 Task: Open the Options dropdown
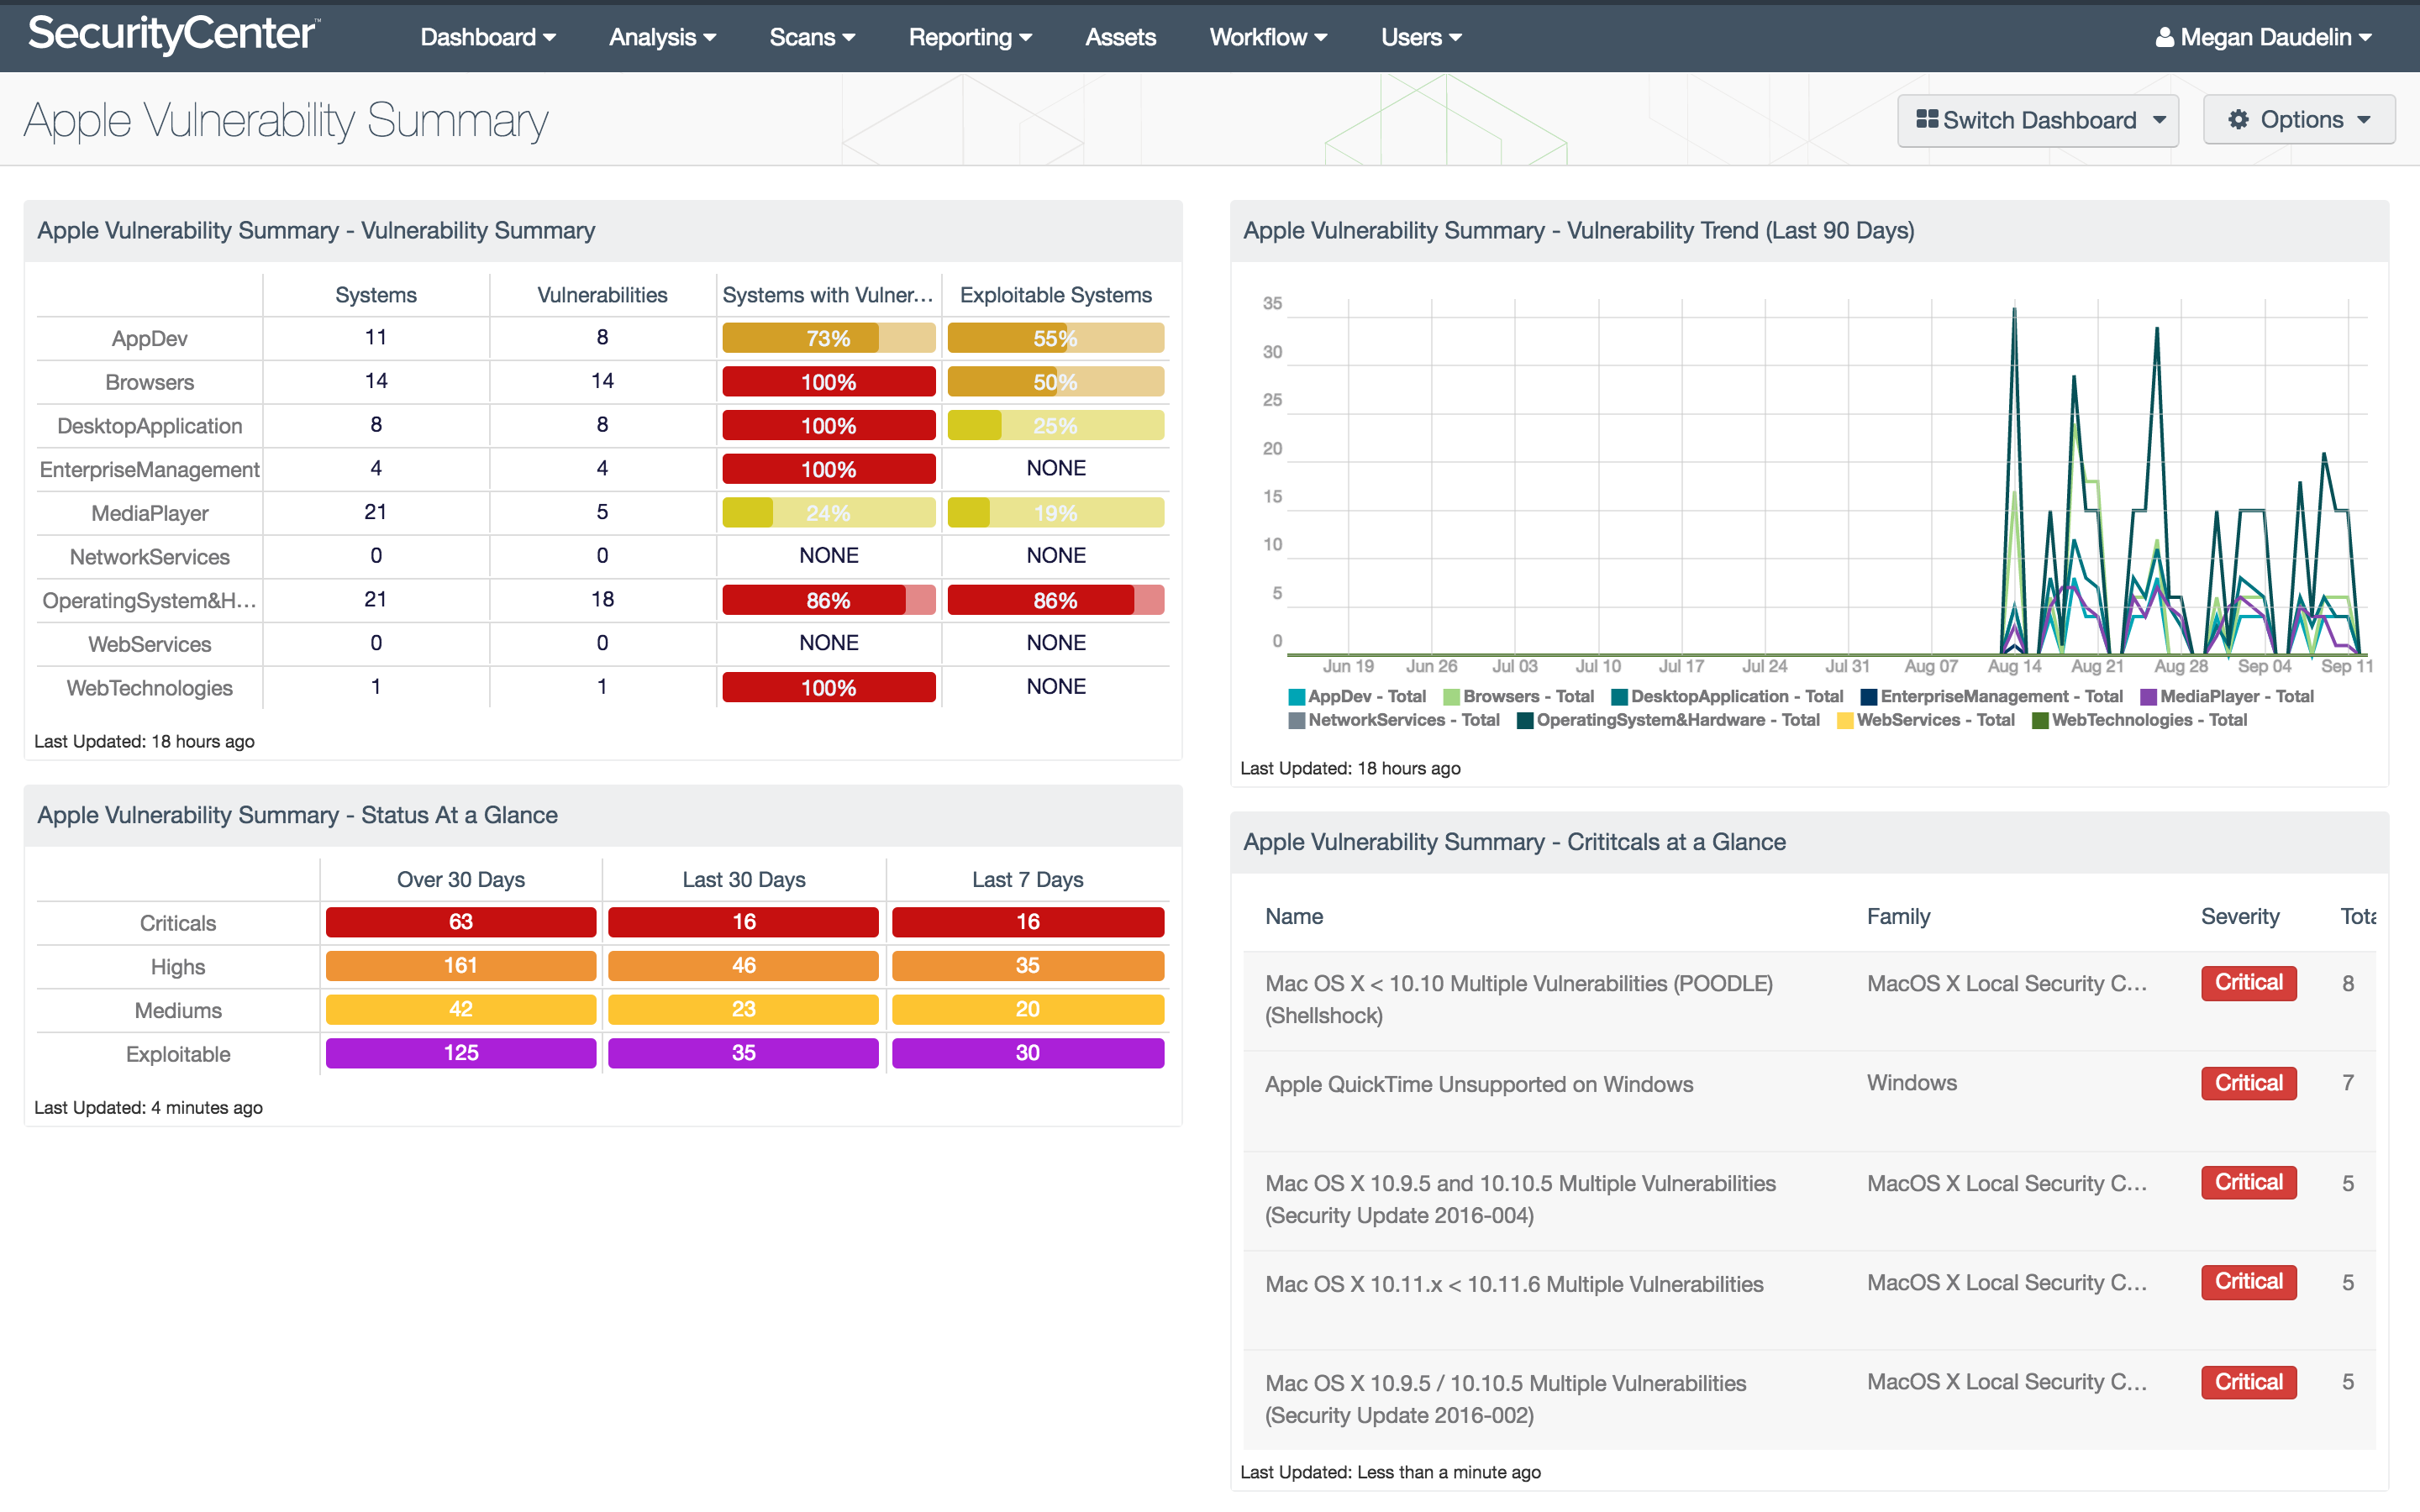point(2299,120)
